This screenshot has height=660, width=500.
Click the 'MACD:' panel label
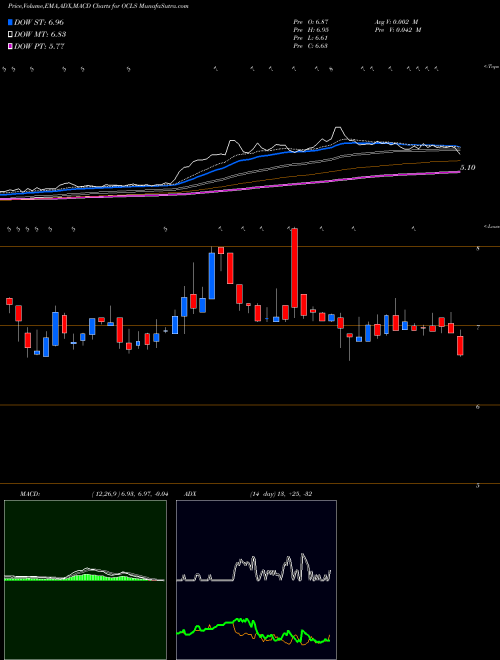30,494
